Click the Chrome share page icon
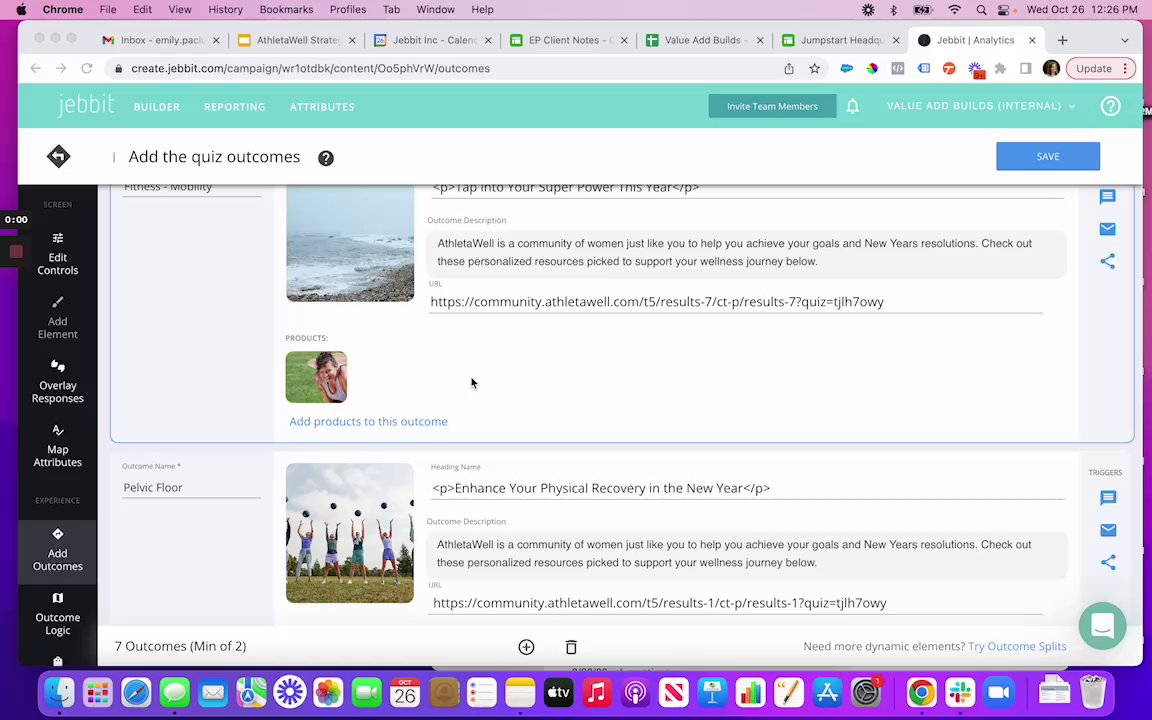Image resolution: width=1152 pixels, height=720 pixels. [x=788, y=68]
